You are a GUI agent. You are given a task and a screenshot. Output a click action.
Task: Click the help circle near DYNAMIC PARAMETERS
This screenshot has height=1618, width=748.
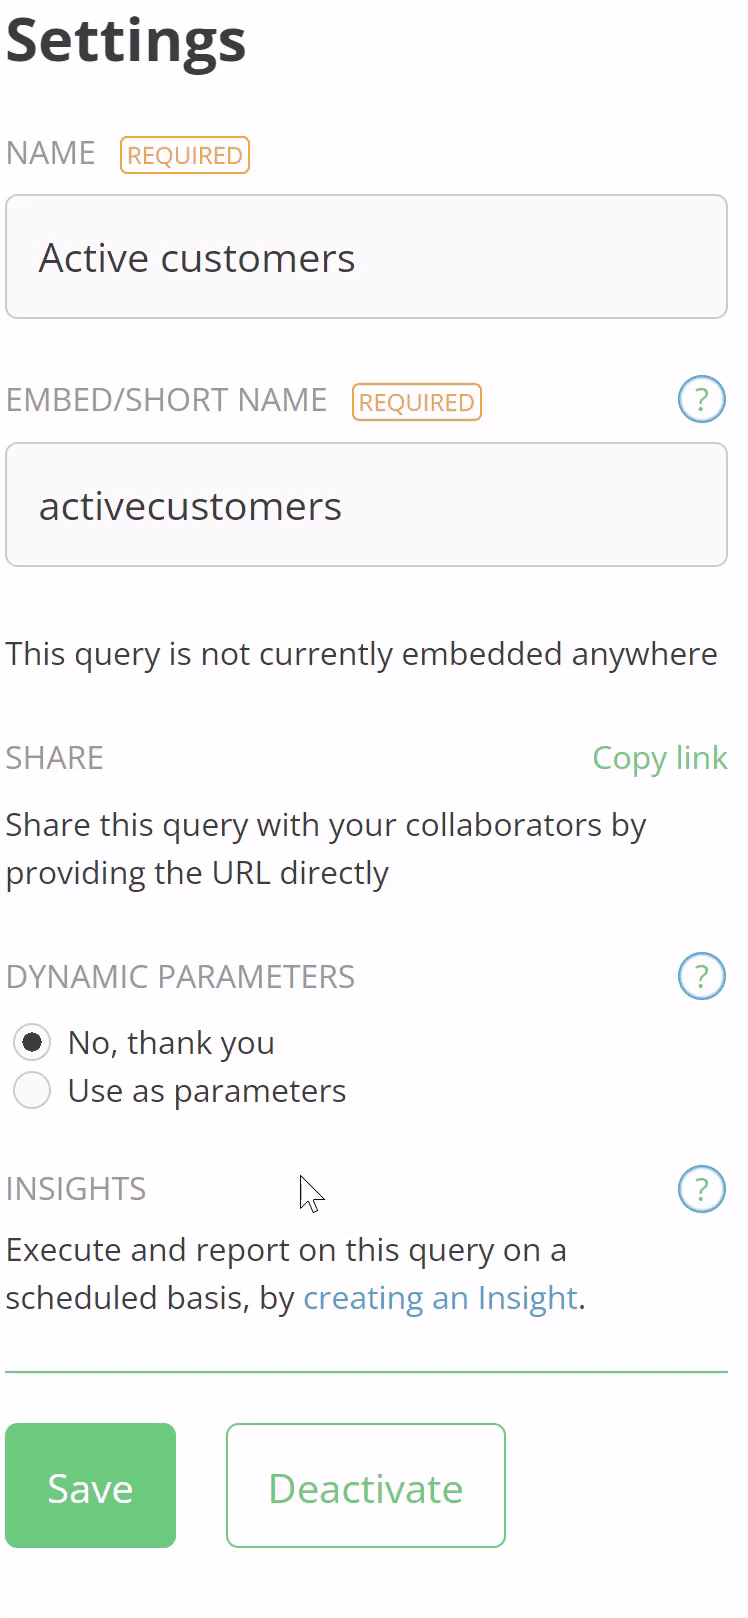click(701, 976)
